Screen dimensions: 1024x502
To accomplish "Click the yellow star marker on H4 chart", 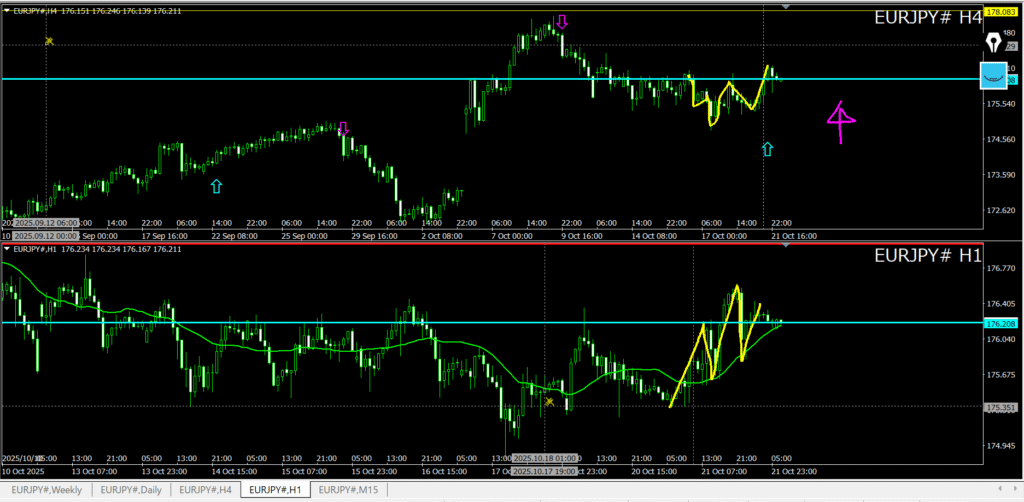I will coord(49,41).
